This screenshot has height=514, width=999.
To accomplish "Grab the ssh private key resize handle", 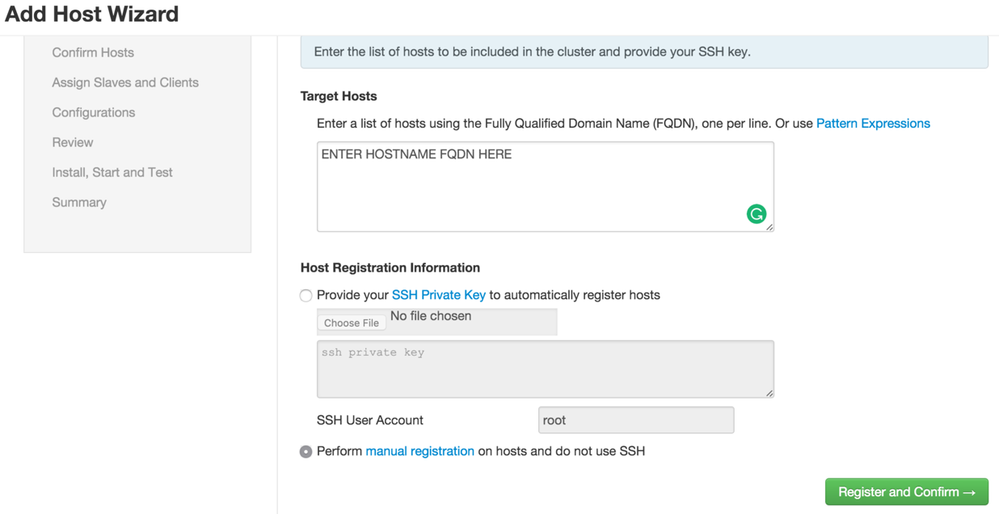I will pos(769,393).
